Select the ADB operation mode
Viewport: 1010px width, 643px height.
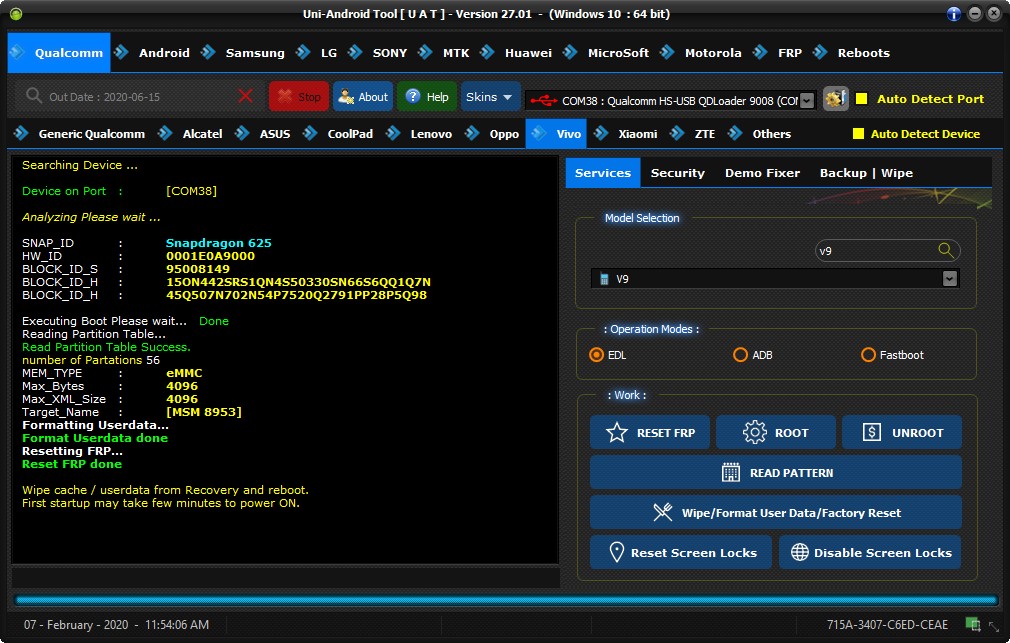click(741, 355)
